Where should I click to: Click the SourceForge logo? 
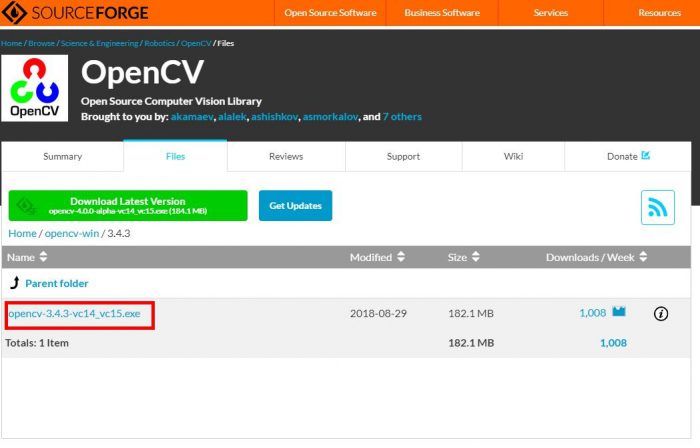(78, 13)
